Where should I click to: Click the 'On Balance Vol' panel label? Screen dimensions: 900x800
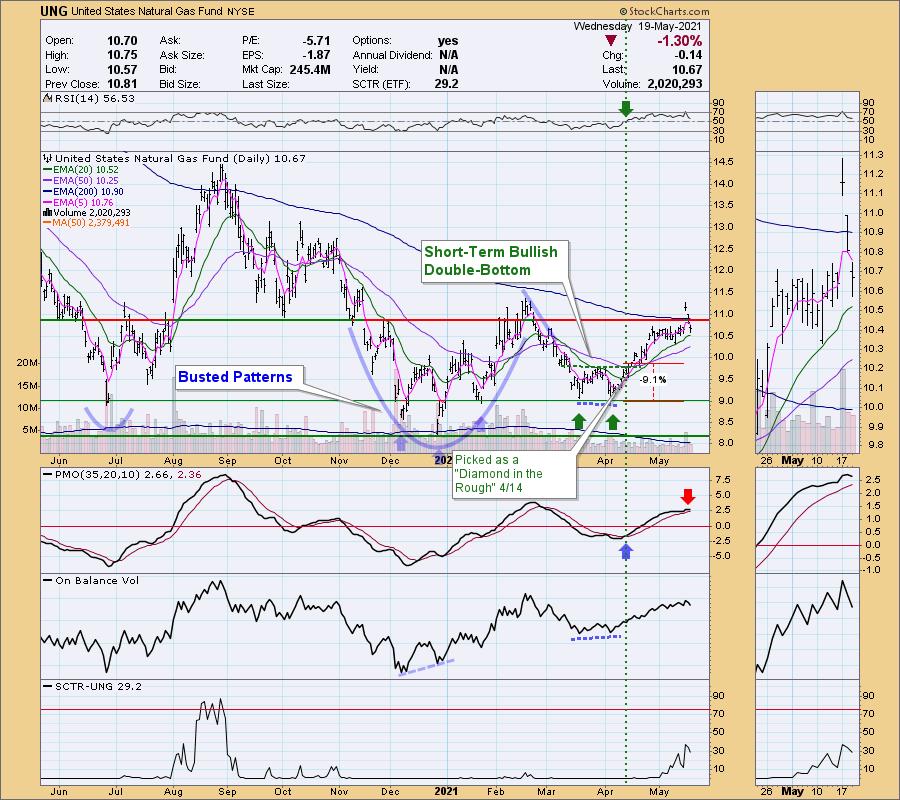[x=92, y=581]
